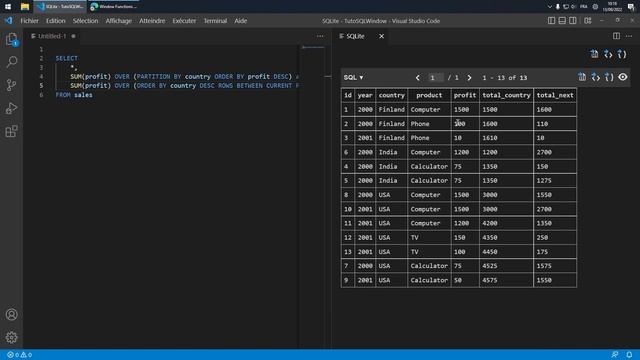Click the 'FROM sales' line in the editor
Screen dimensions: 640x360
pos(74,95)
